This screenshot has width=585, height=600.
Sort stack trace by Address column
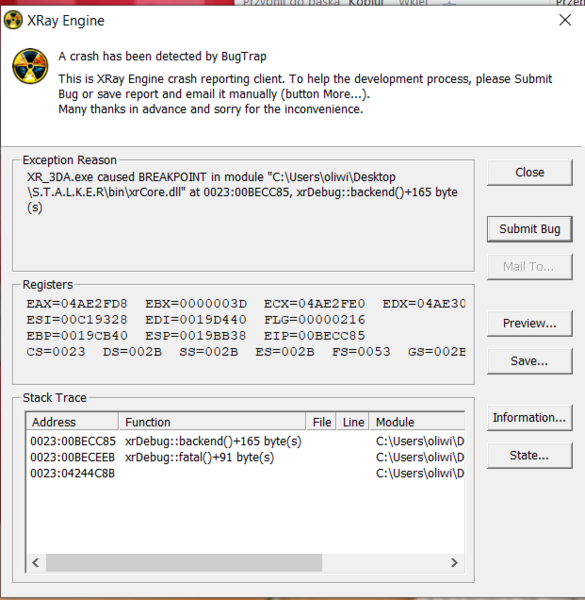pyautogui.click(x=72, y=422)
